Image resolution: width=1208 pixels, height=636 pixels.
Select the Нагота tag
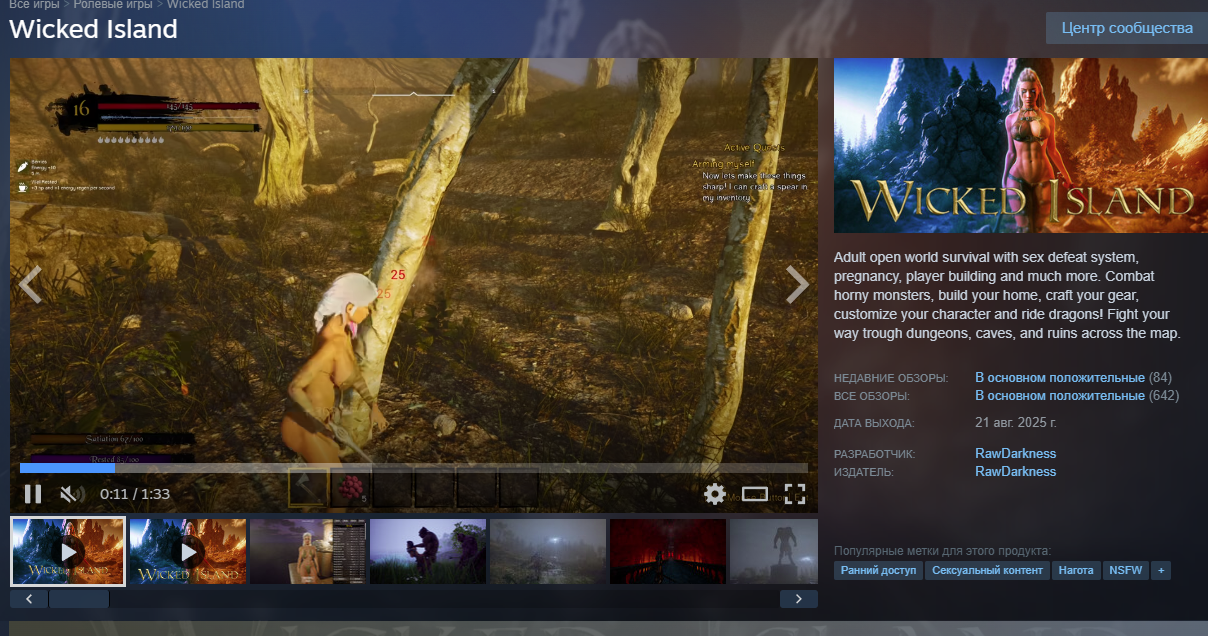pos(1076,571)
